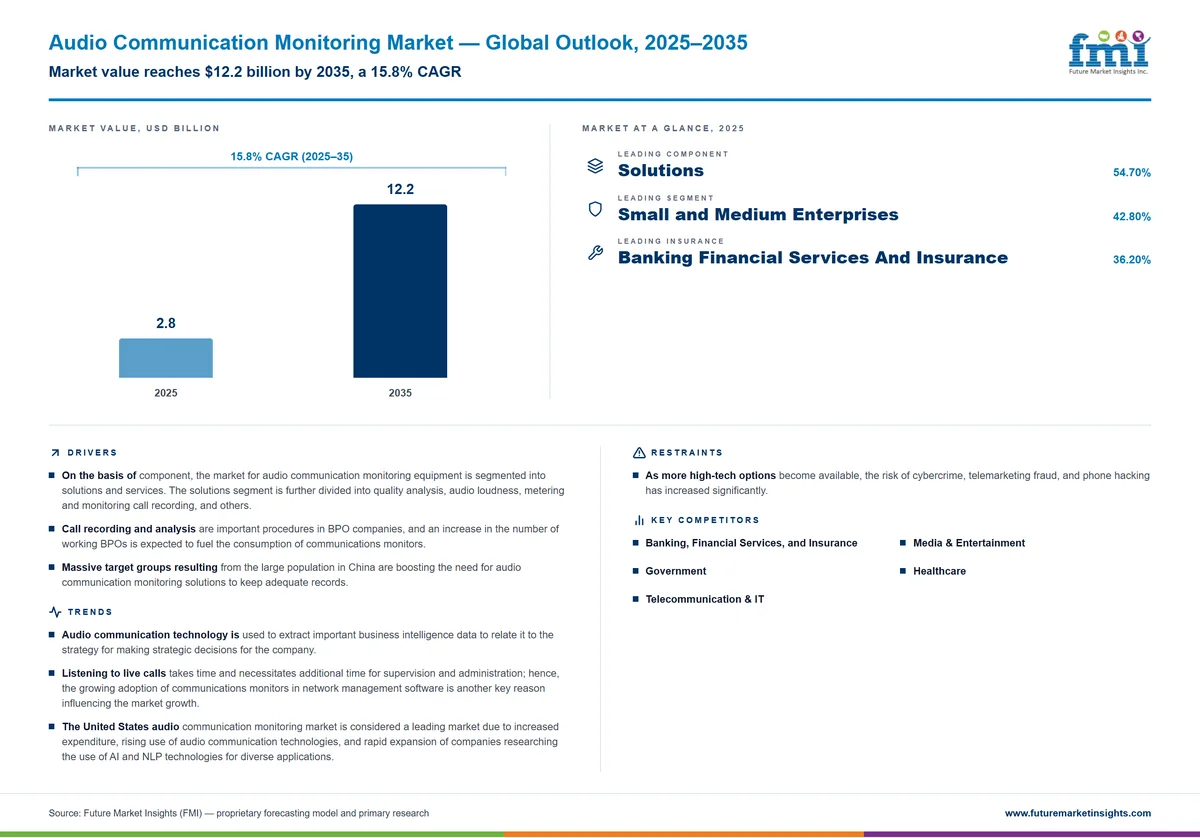Click the Trends section heading
The height and width of the screenshot is (838, 1200).
(90, 612)
